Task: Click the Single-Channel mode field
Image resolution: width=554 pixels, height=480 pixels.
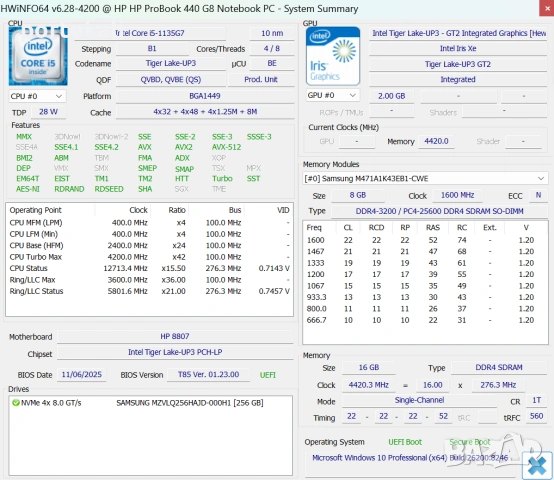Action: click(x=419, y=400)
